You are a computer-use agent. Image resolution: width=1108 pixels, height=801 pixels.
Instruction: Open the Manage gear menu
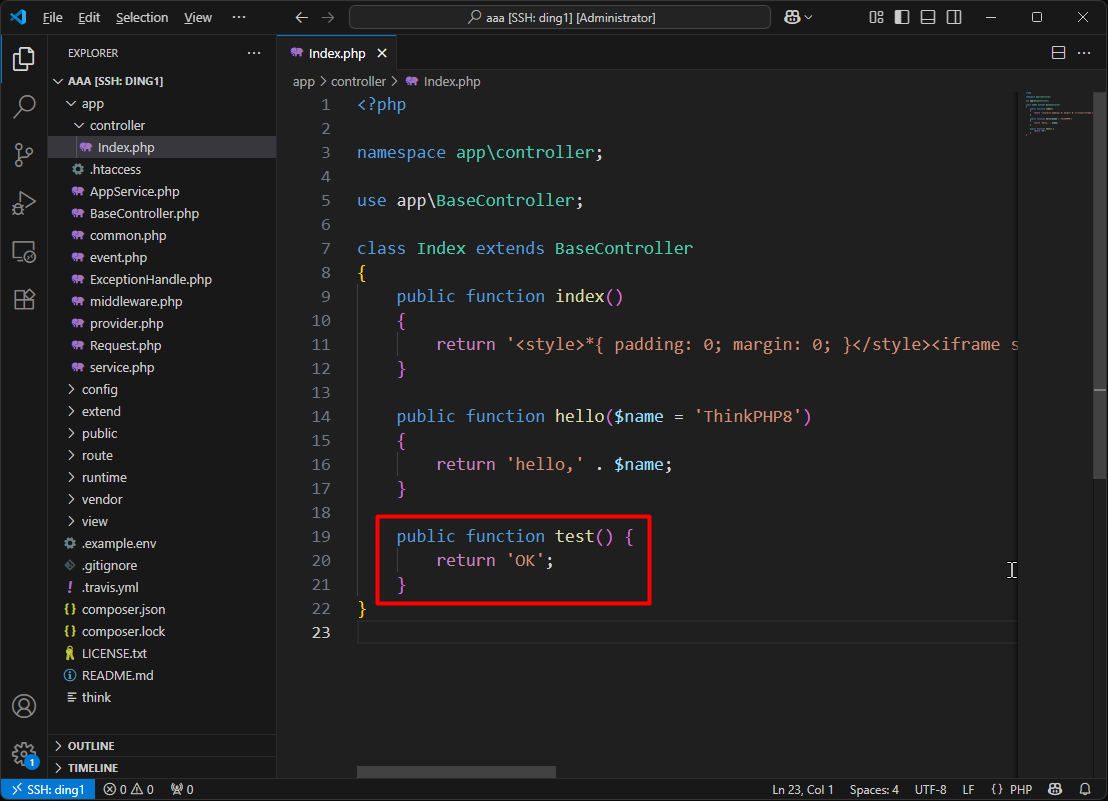(x=24, y=754)
